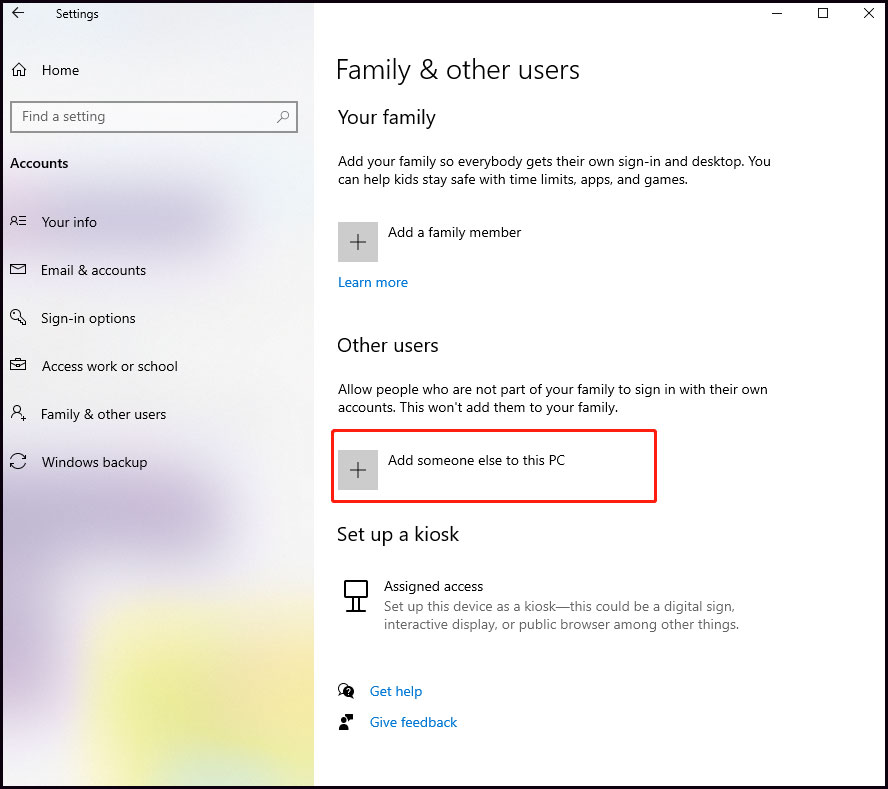Image resolution: width=888 pixels, height=789 pixels.
Task: Click Add someone else to this PC
Action: [477, 461]
